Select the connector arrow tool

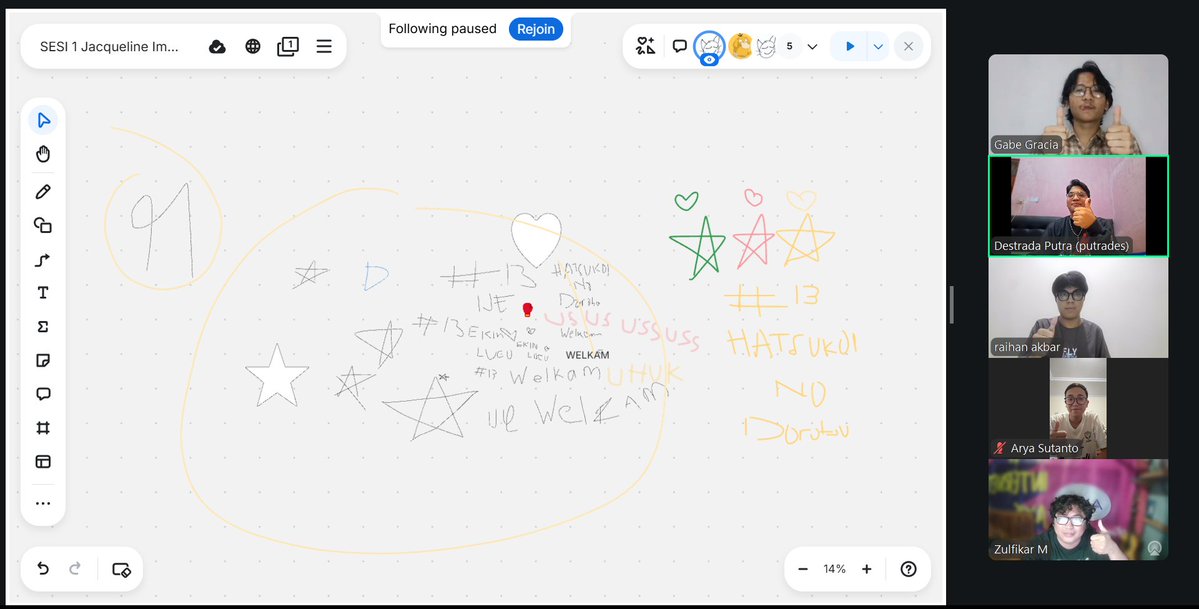(x=43, y=259)
